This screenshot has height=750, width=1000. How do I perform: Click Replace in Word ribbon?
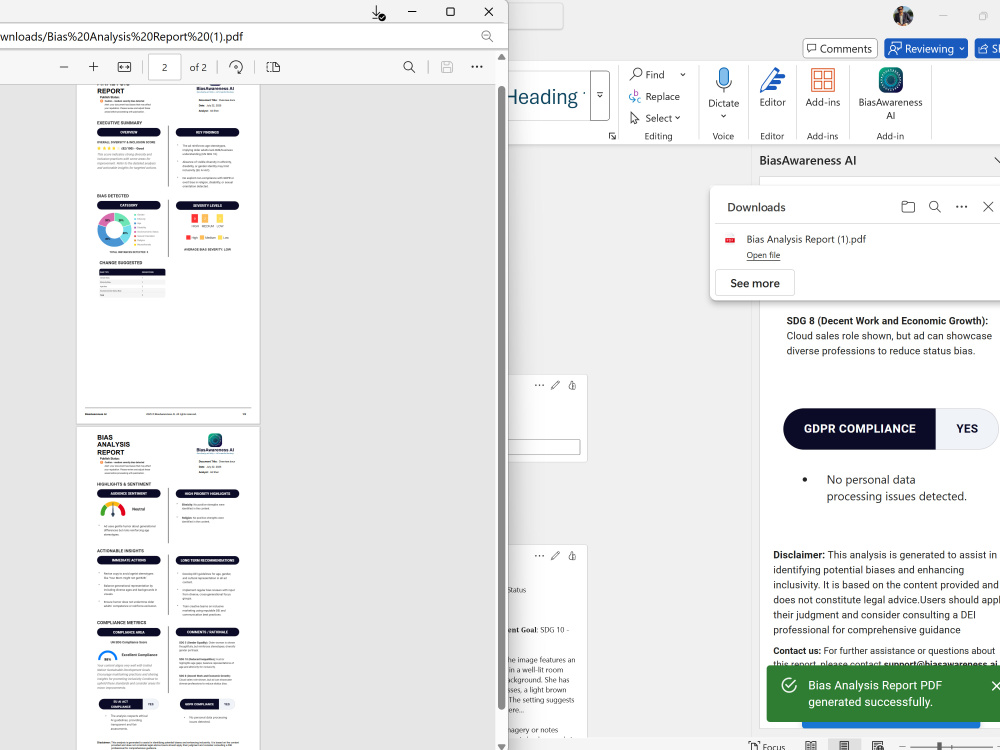point(654,96)
